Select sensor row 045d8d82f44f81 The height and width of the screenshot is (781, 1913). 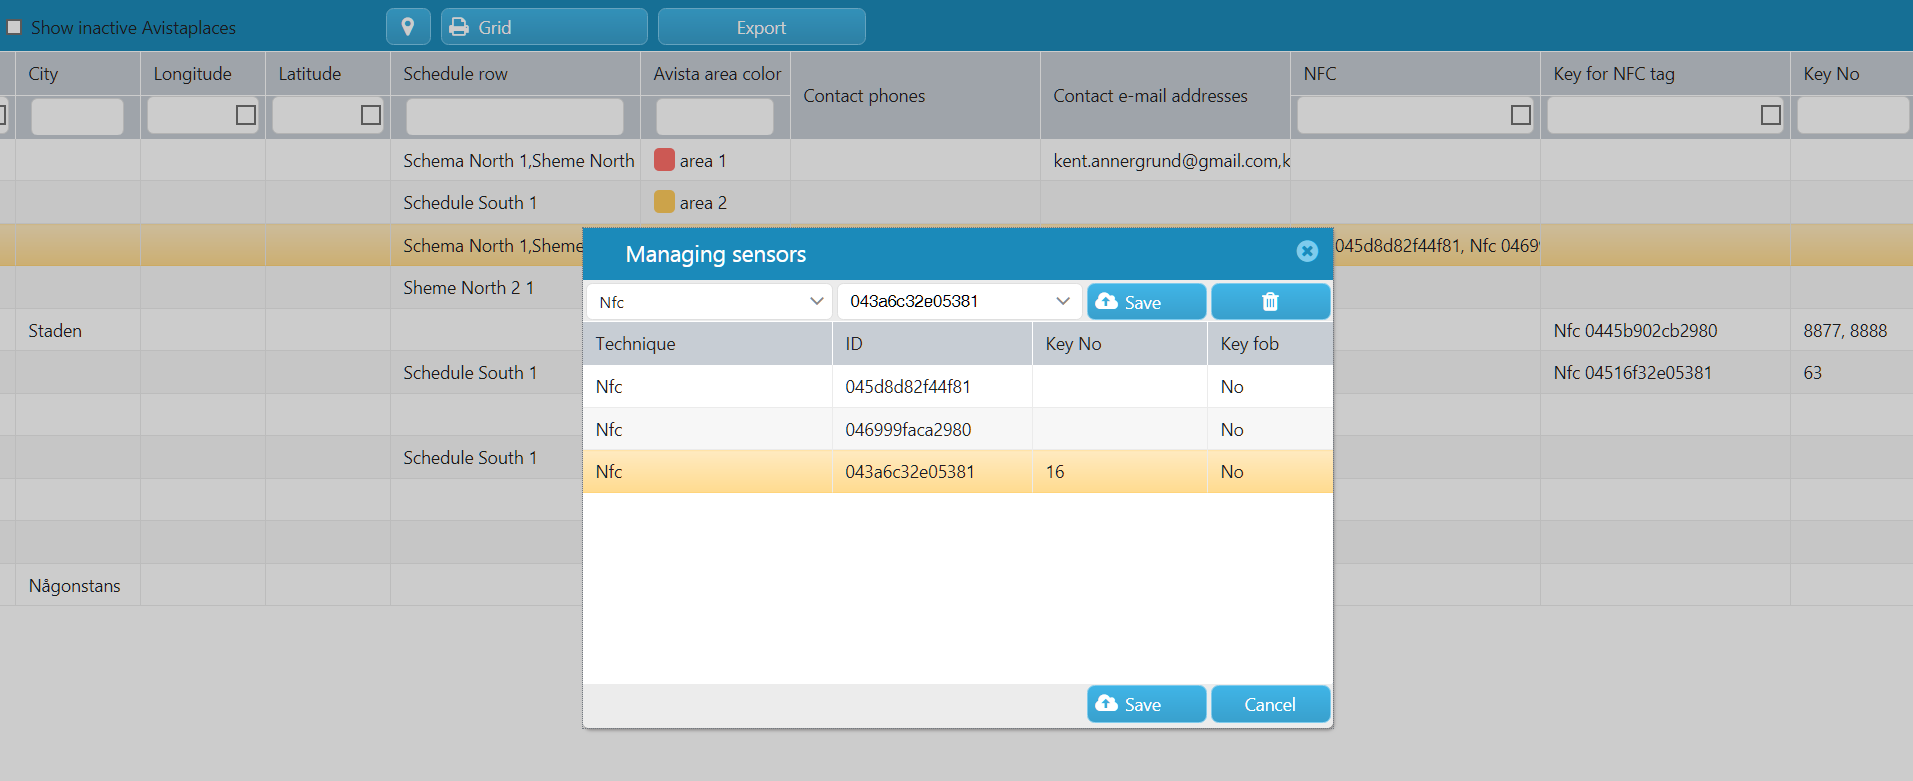957,387
